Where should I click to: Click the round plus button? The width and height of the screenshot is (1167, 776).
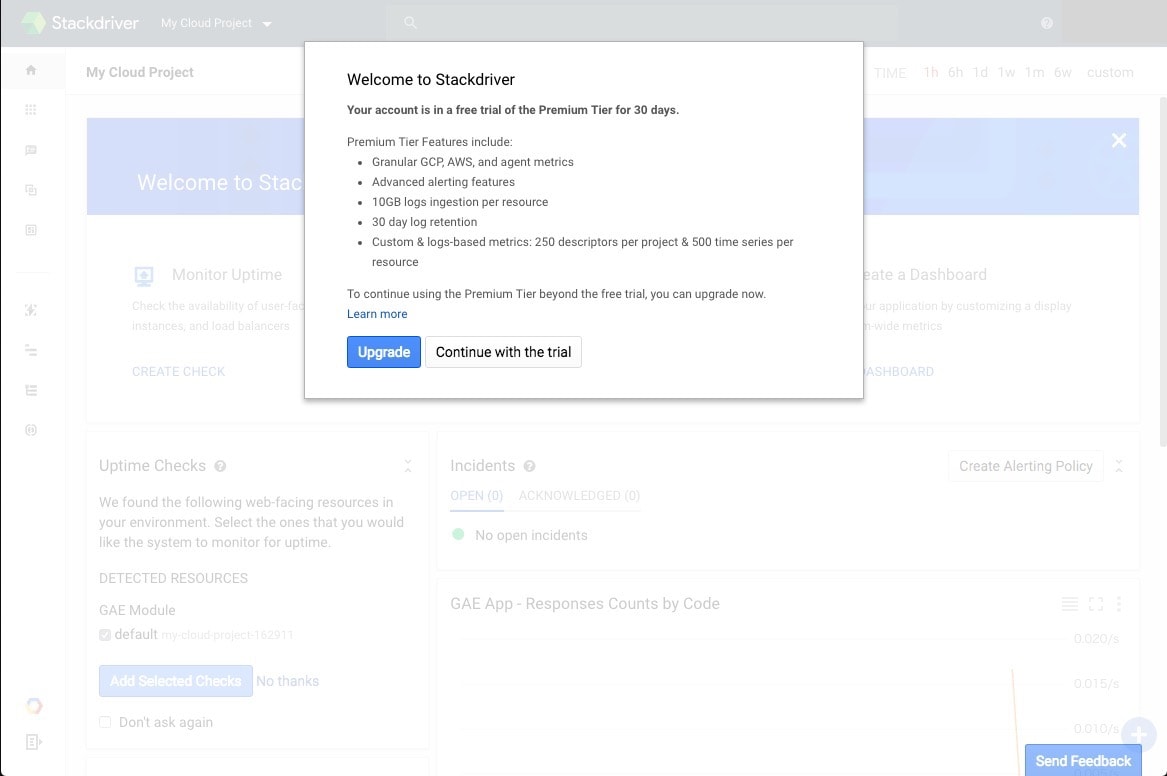[1139, 735]
